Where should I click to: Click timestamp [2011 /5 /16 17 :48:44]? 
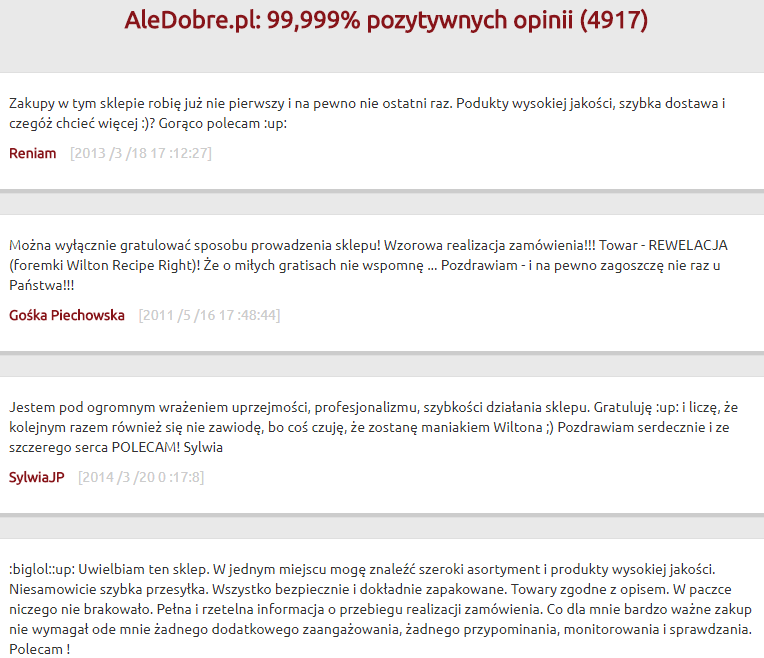point(210,315)
